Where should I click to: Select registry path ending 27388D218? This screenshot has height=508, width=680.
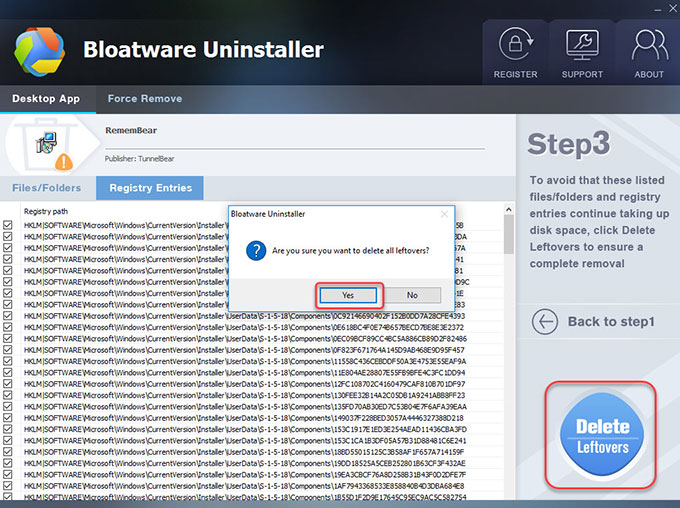coord(244,418)
